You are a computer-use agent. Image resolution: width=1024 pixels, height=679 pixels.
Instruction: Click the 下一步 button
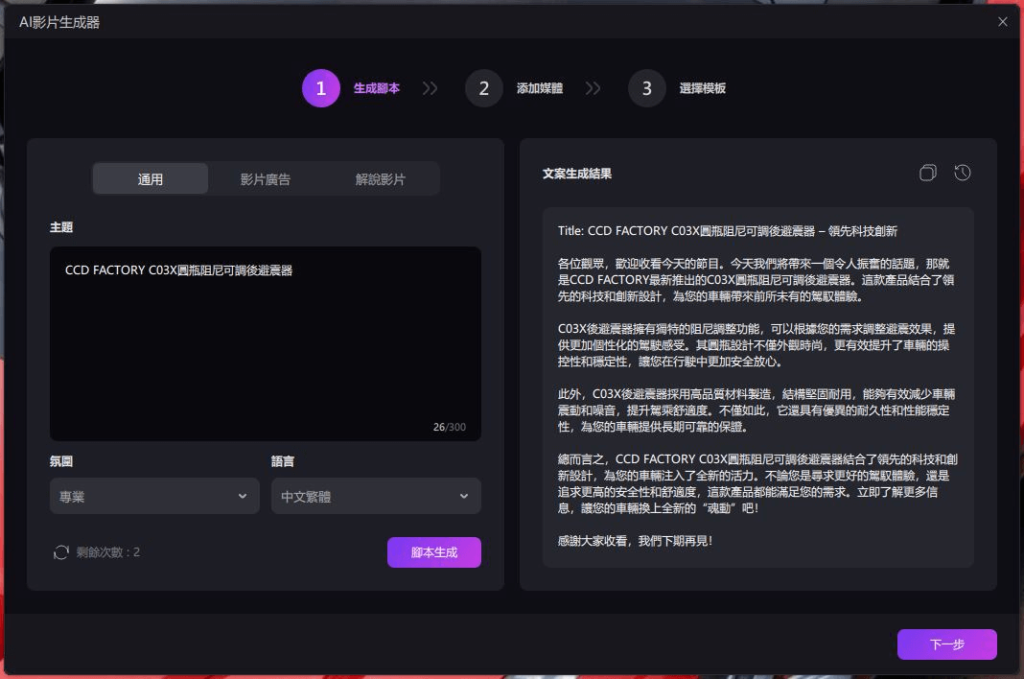point(947,644)
